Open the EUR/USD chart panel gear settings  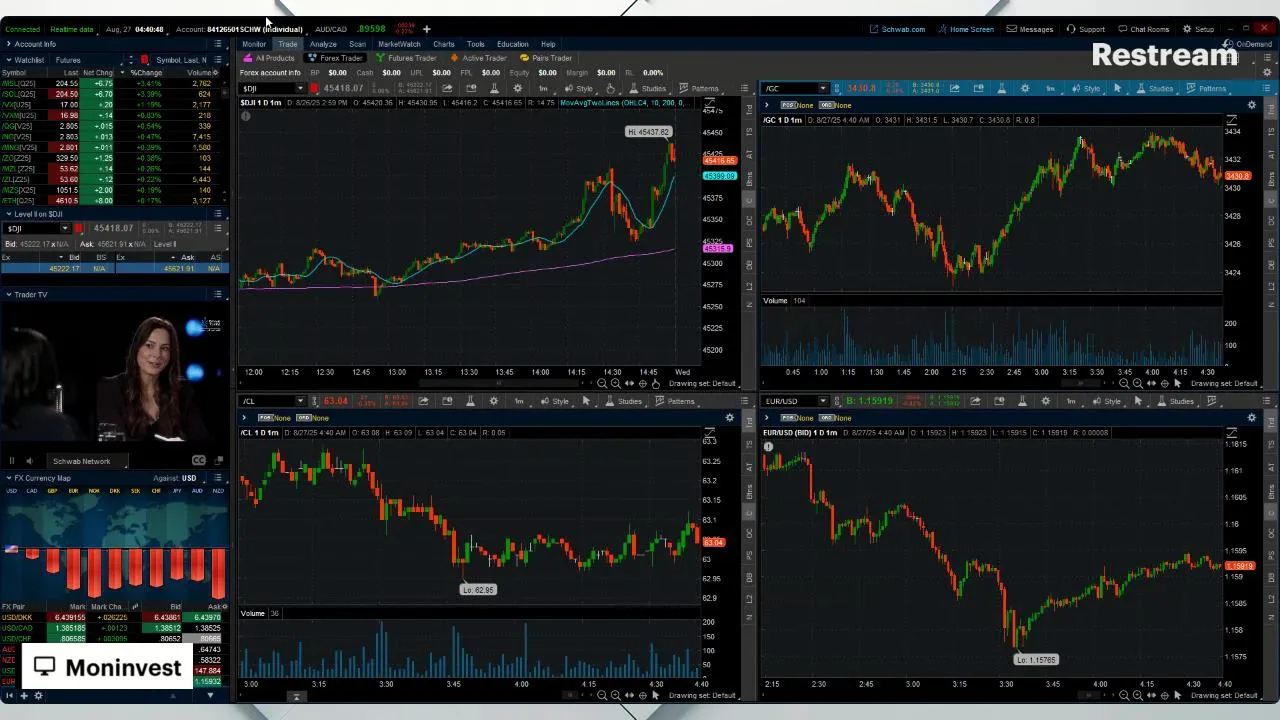point(1251,417)
